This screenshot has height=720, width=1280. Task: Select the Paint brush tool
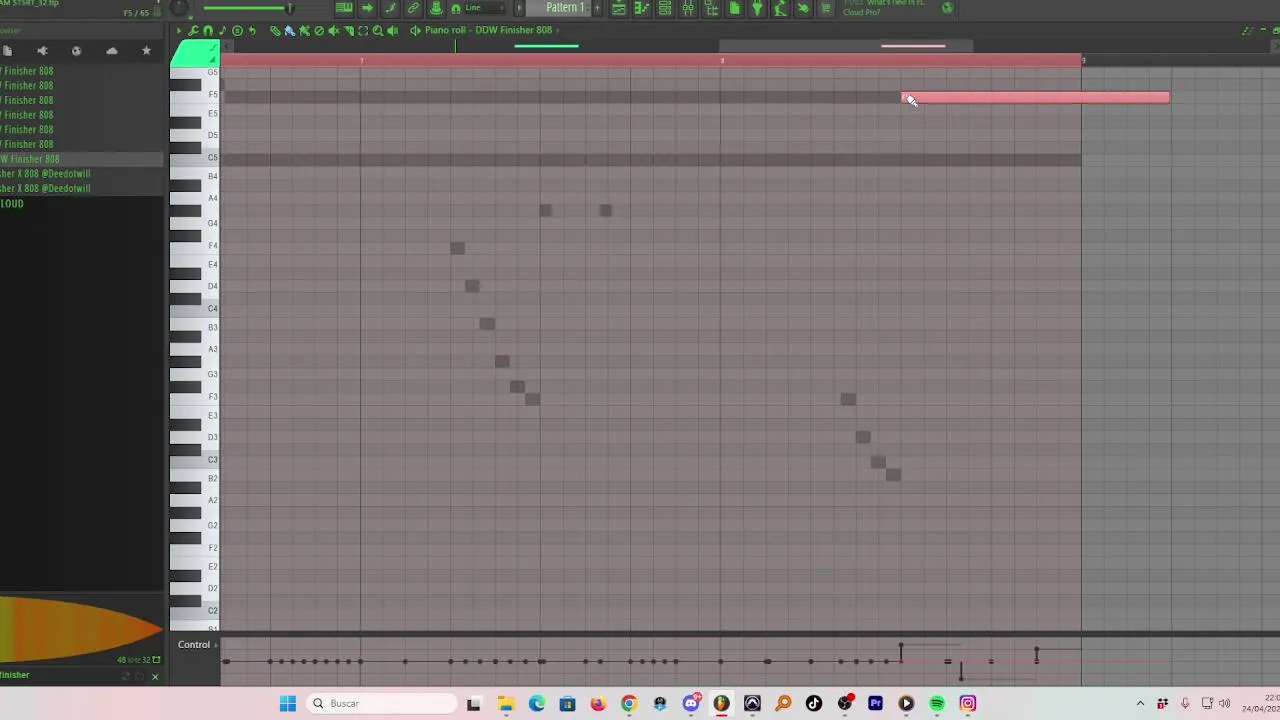(x=290, y=30)
